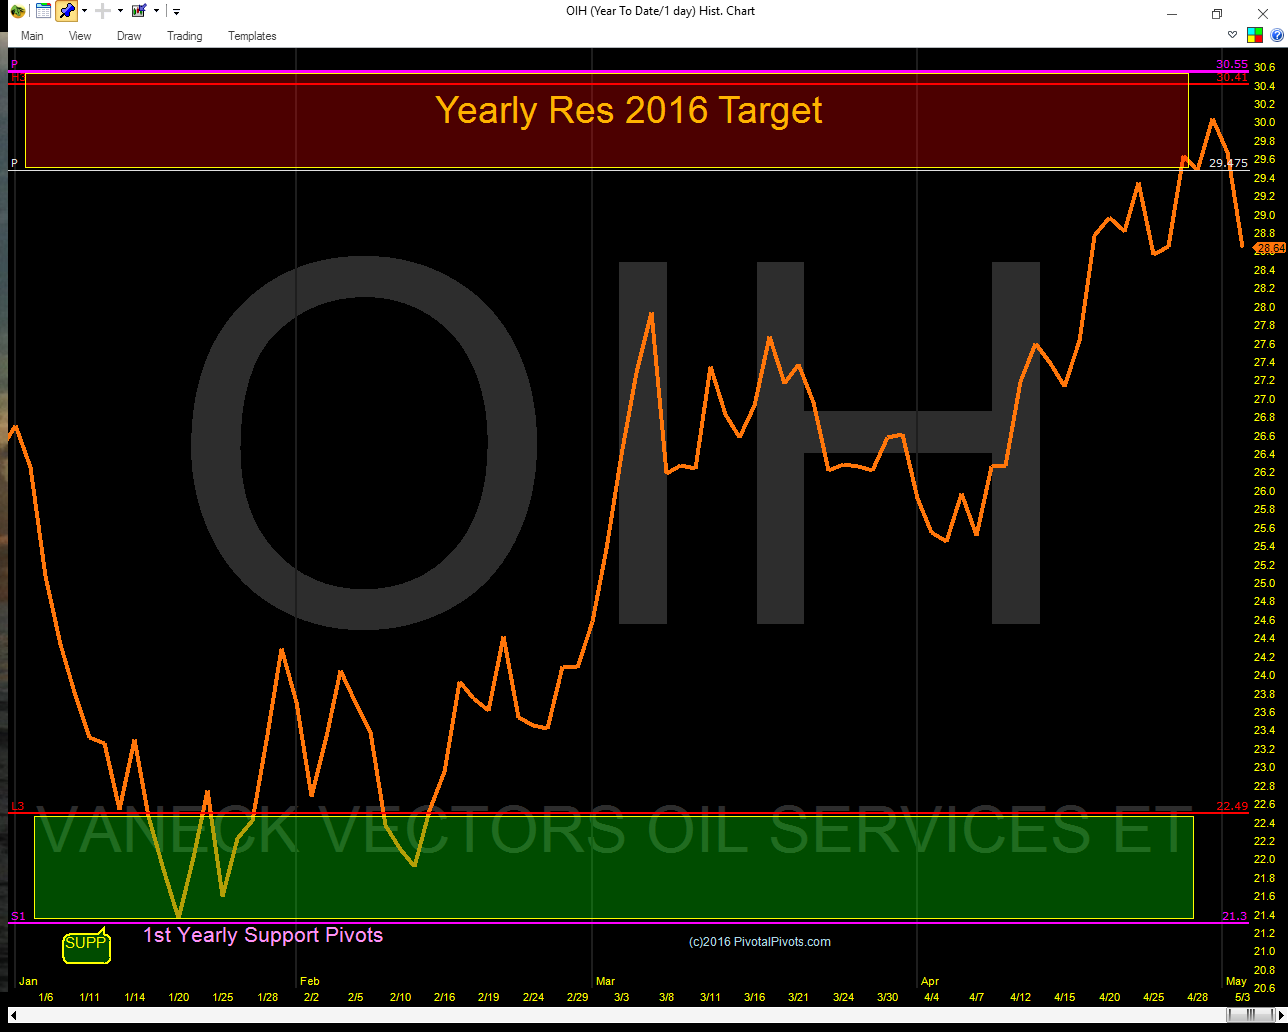Click the 'Jan' month label on axis
This screenshot has width=1288, height=1032.
pyautogui.click(x=28, y=982)
